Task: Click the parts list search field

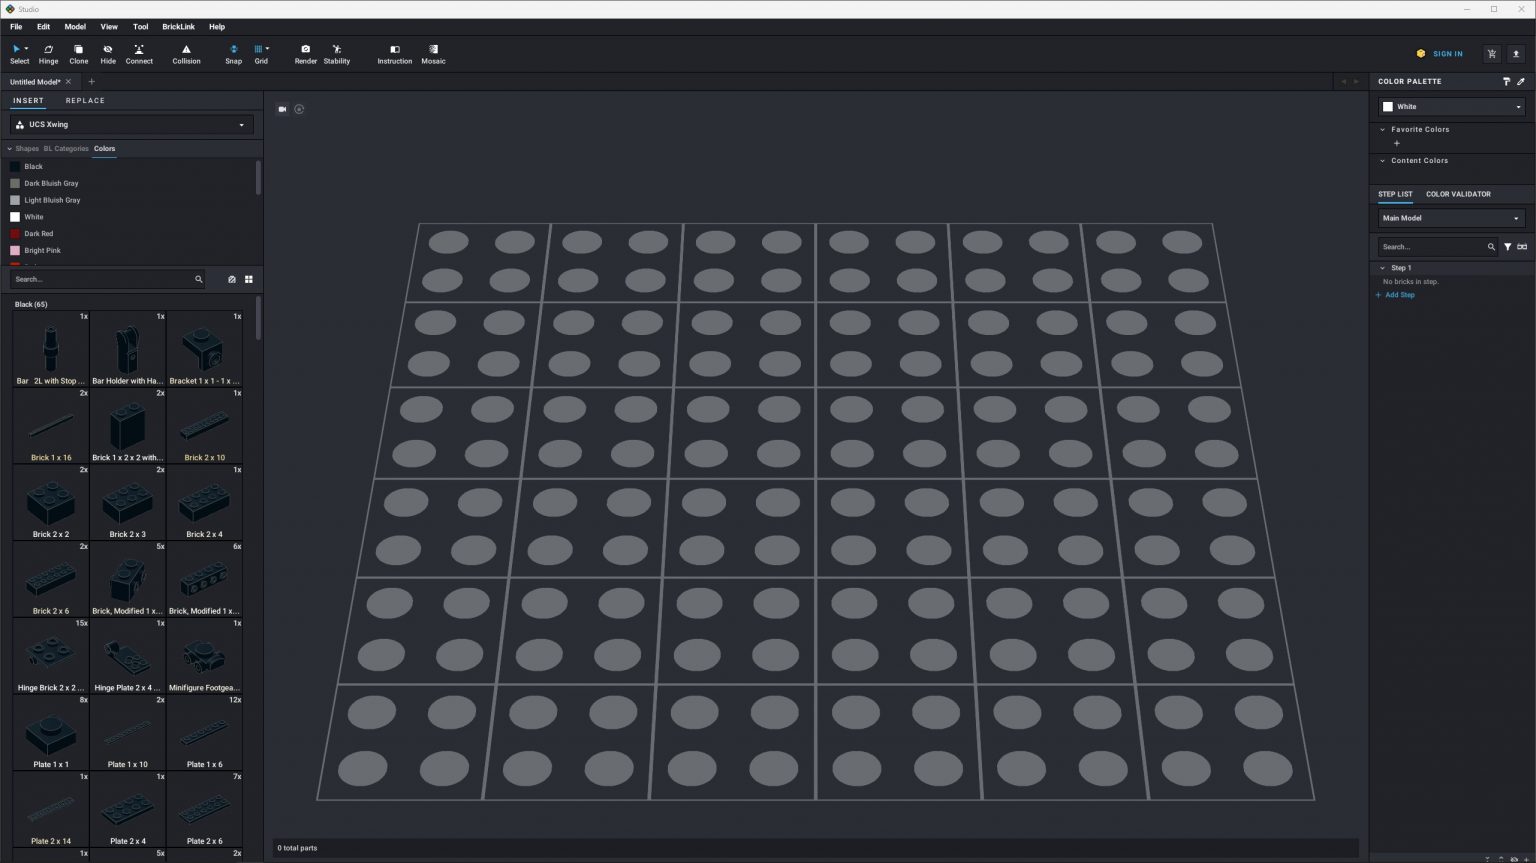Action: [x=100, y=279]
